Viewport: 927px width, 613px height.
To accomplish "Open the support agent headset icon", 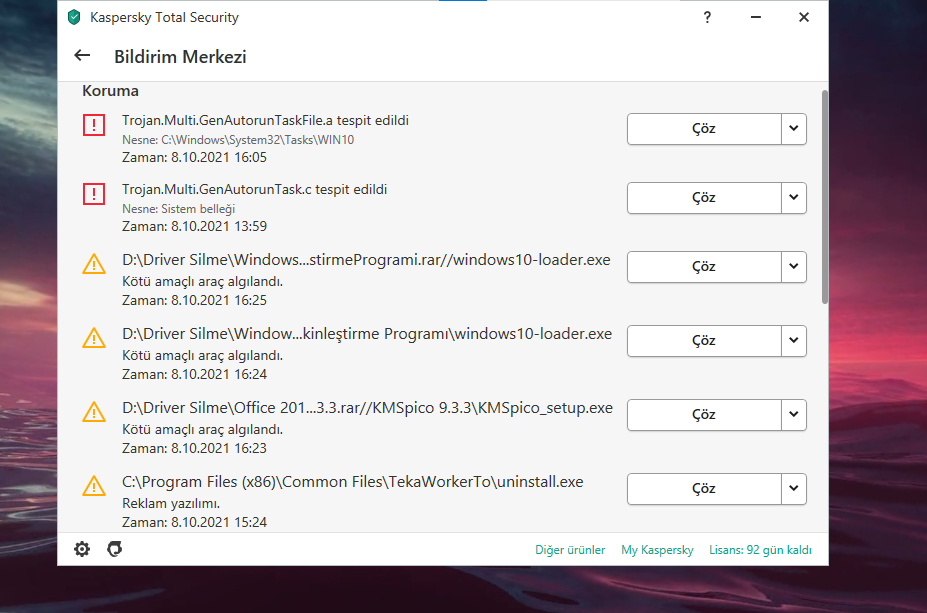I will tap(115, 549).
